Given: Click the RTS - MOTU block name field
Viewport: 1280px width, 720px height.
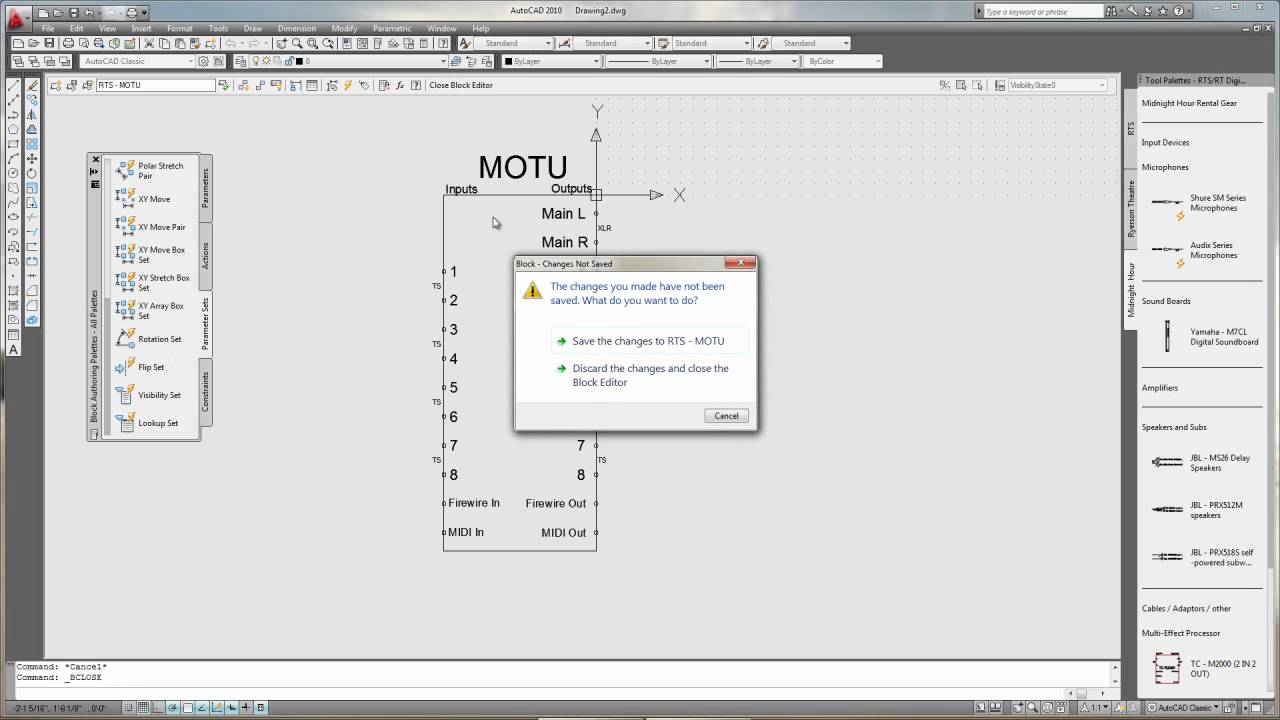Looking at the screenshot, I should (x=155, y=85).
